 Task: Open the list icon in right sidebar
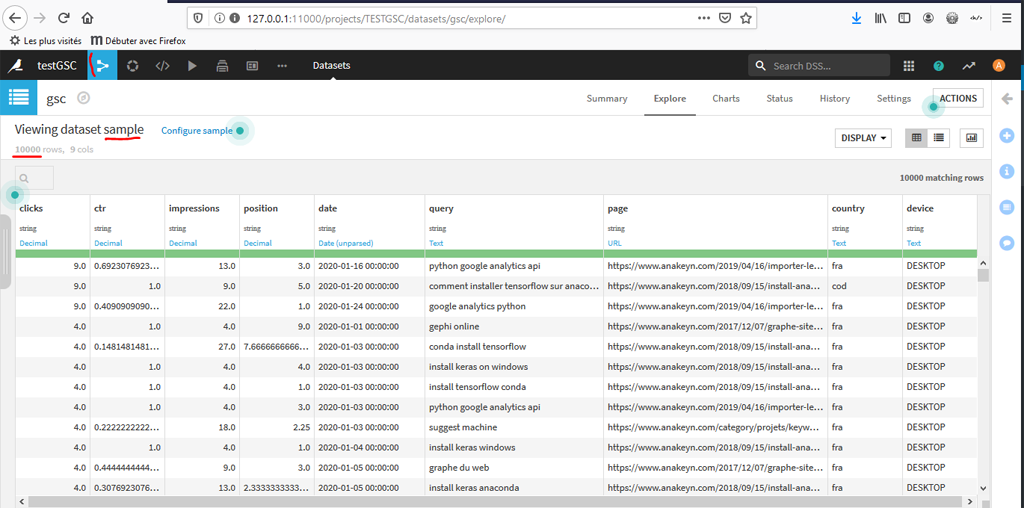[1007, 207]
